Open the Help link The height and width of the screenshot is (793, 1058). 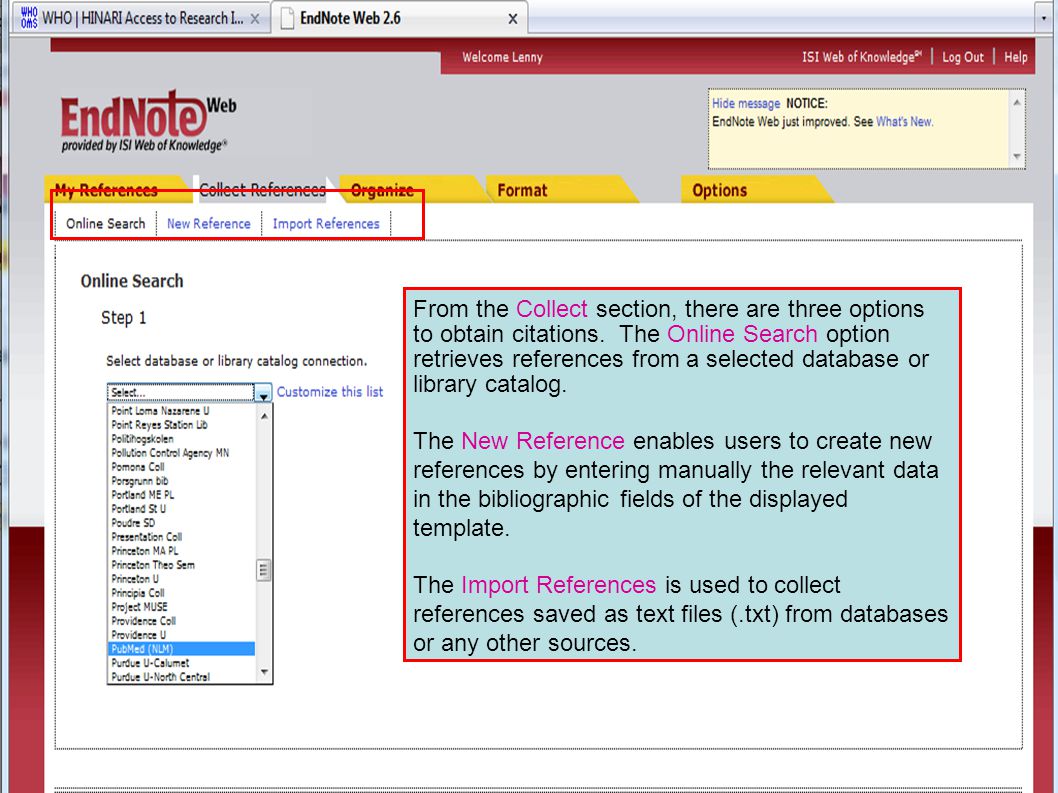click(x=1015, y=57)
